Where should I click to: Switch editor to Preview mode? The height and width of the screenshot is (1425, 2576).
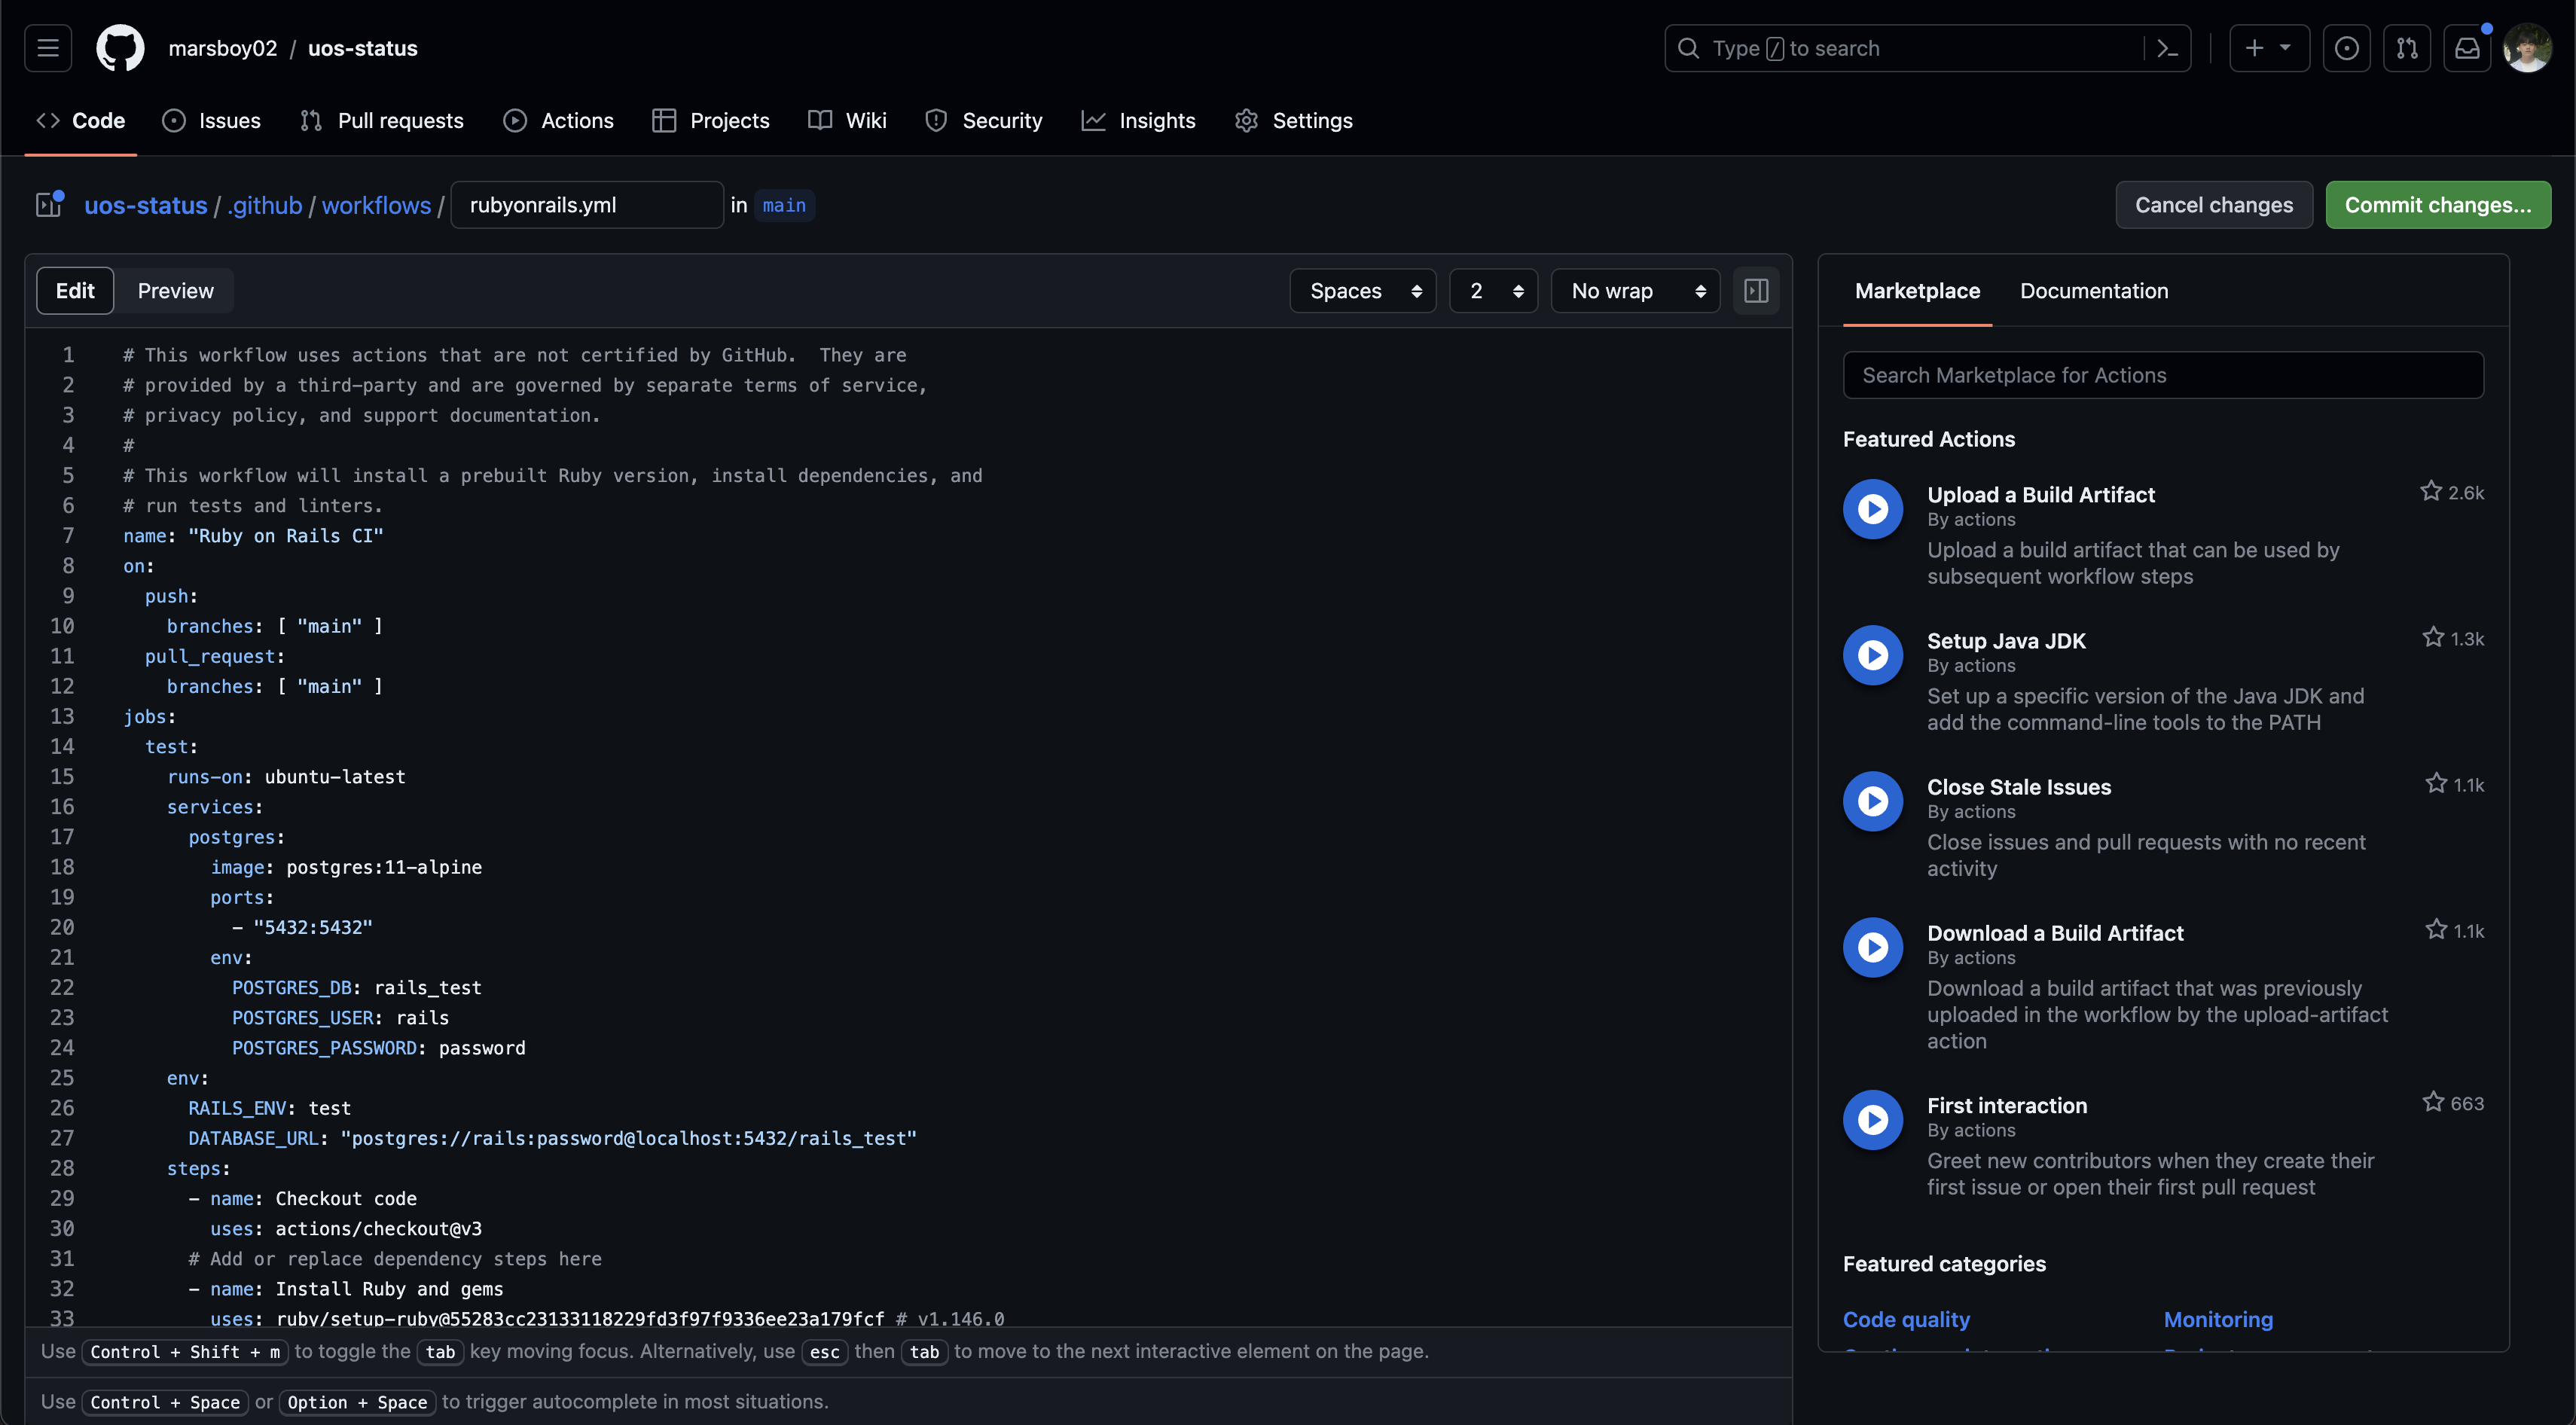tap(175, 291)
